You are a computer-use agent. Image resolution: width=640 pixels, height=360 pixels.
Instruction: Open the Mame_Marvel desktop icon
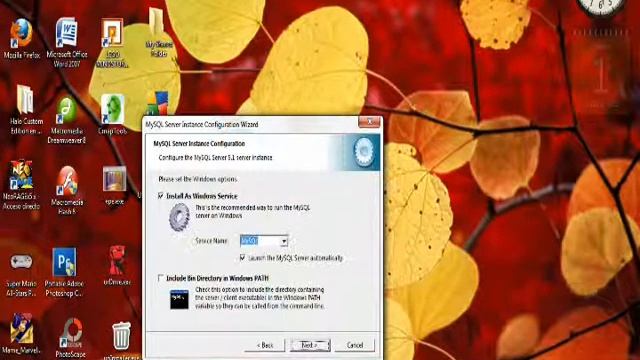(x=21, y=333)
